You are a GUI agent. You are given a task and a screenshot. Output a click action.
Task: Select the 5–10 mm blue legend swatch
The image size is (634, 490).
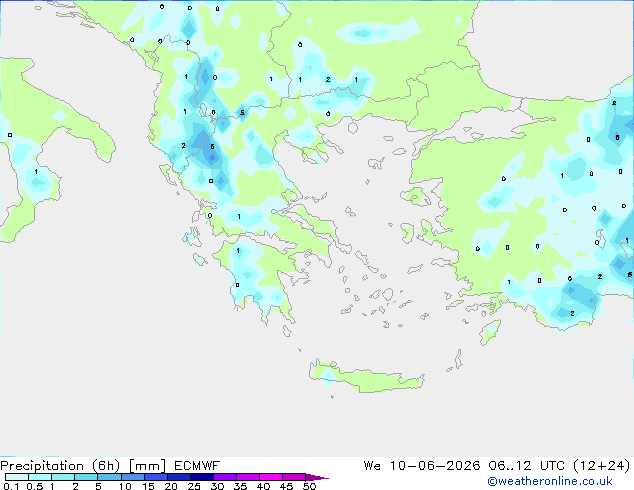(x=109, y=477)
